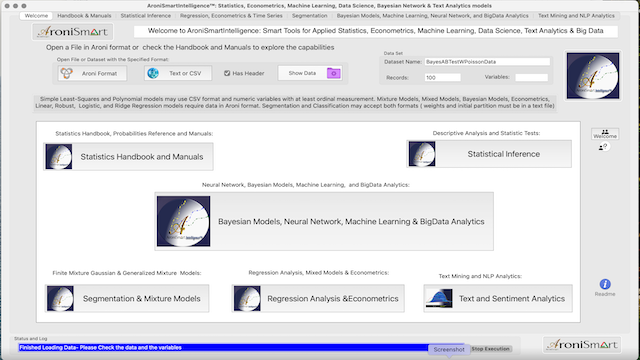Image resolution: width=640 pixels, height=360 pixels.
Task: Click the welcome banner text field
Action: point(376,31)
